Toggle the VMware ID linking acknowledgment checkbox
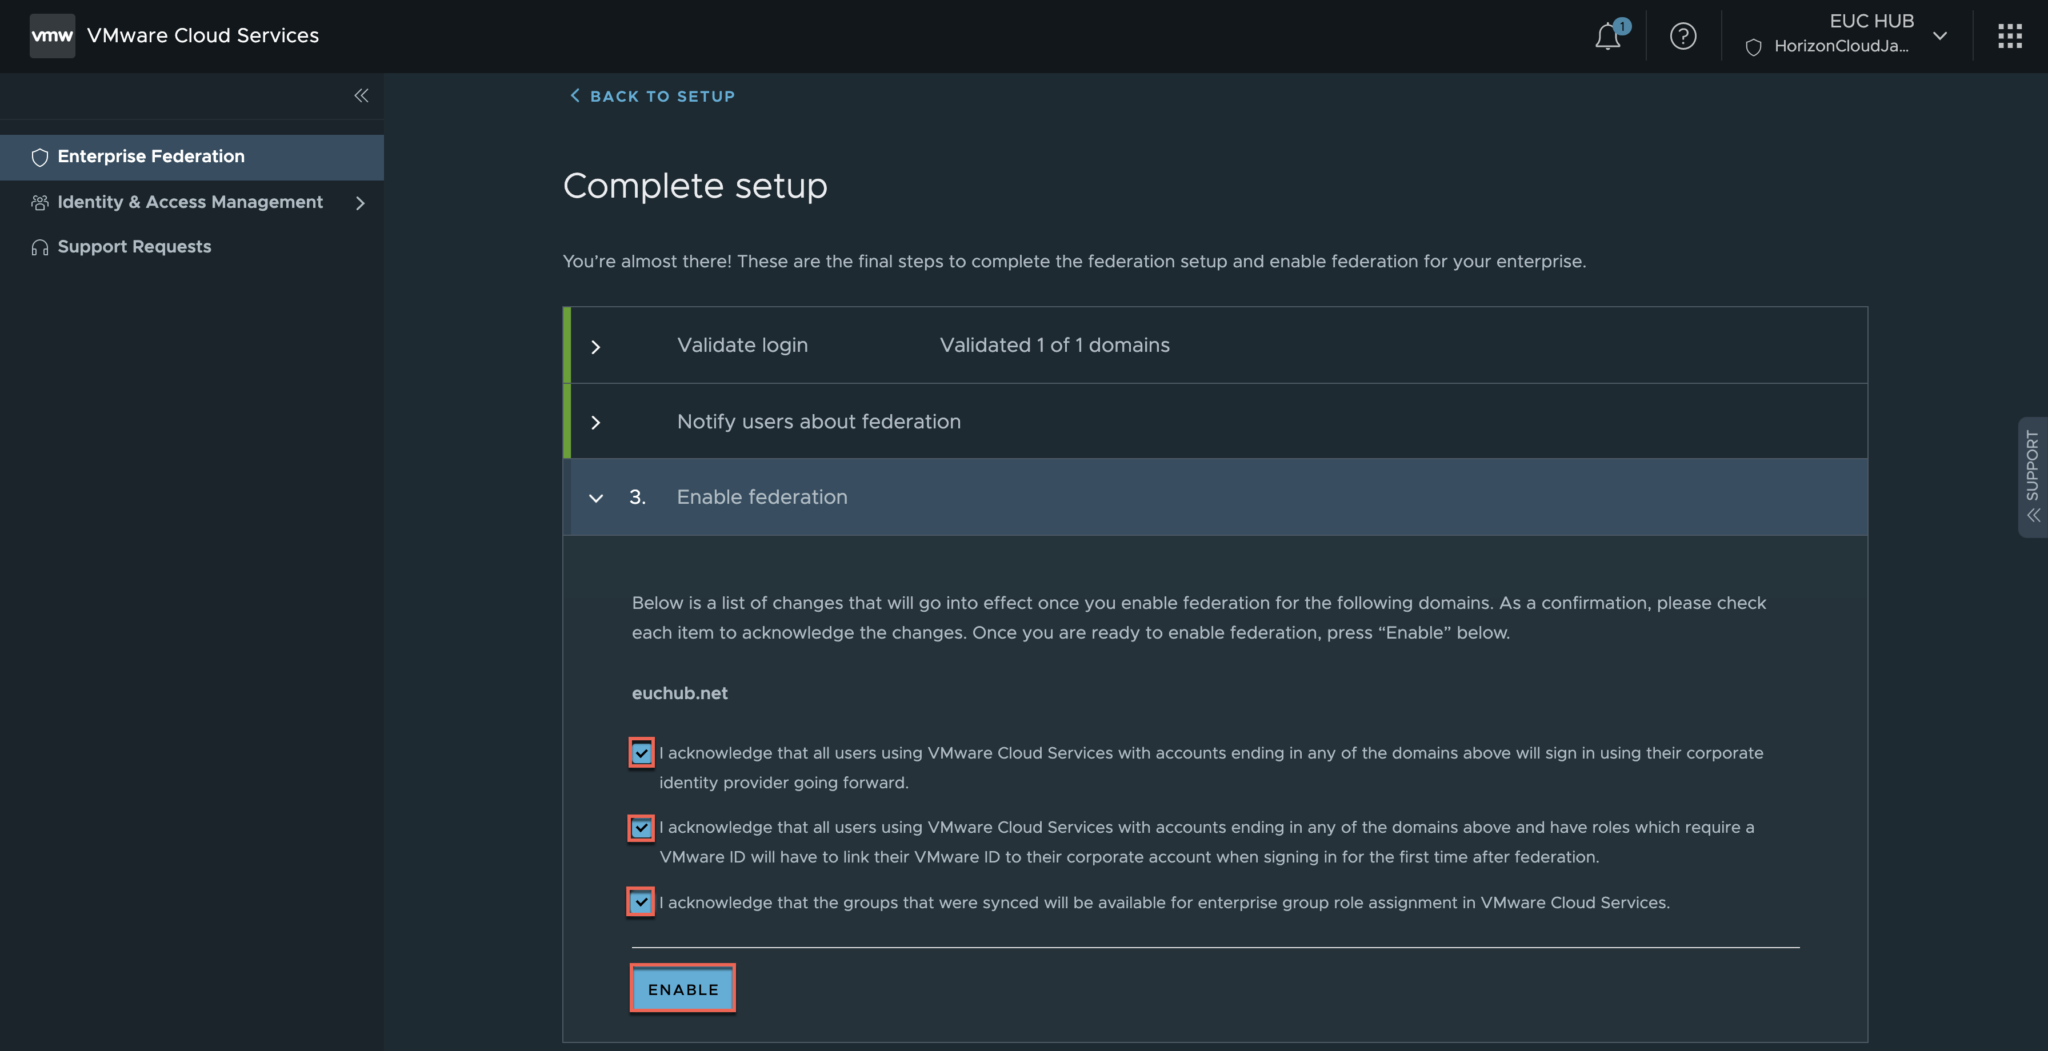 [x=642, y=828]
